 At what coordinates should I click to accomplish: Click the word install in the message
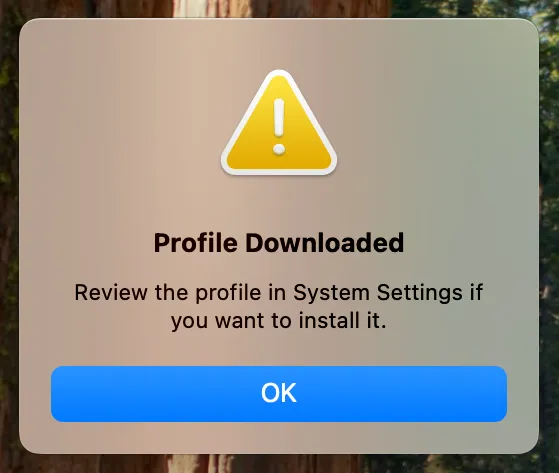329,320
